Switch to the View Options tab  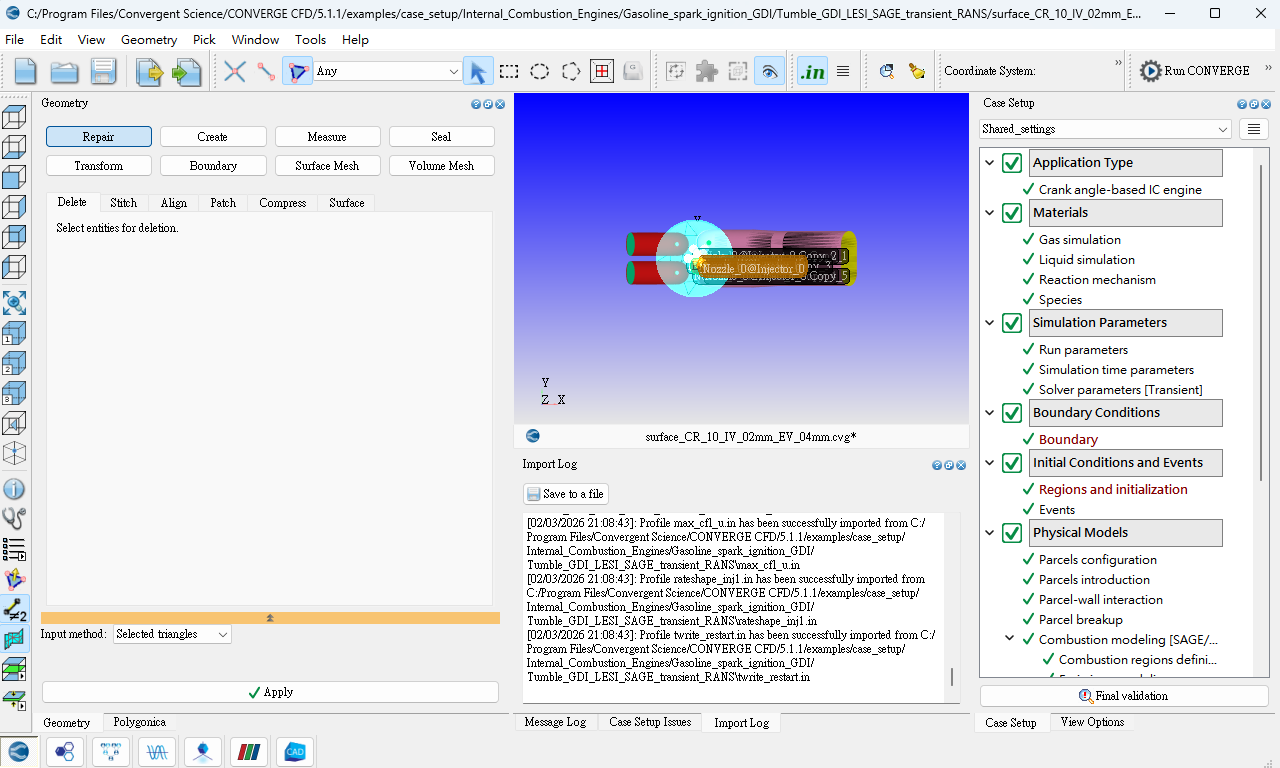1092,722
